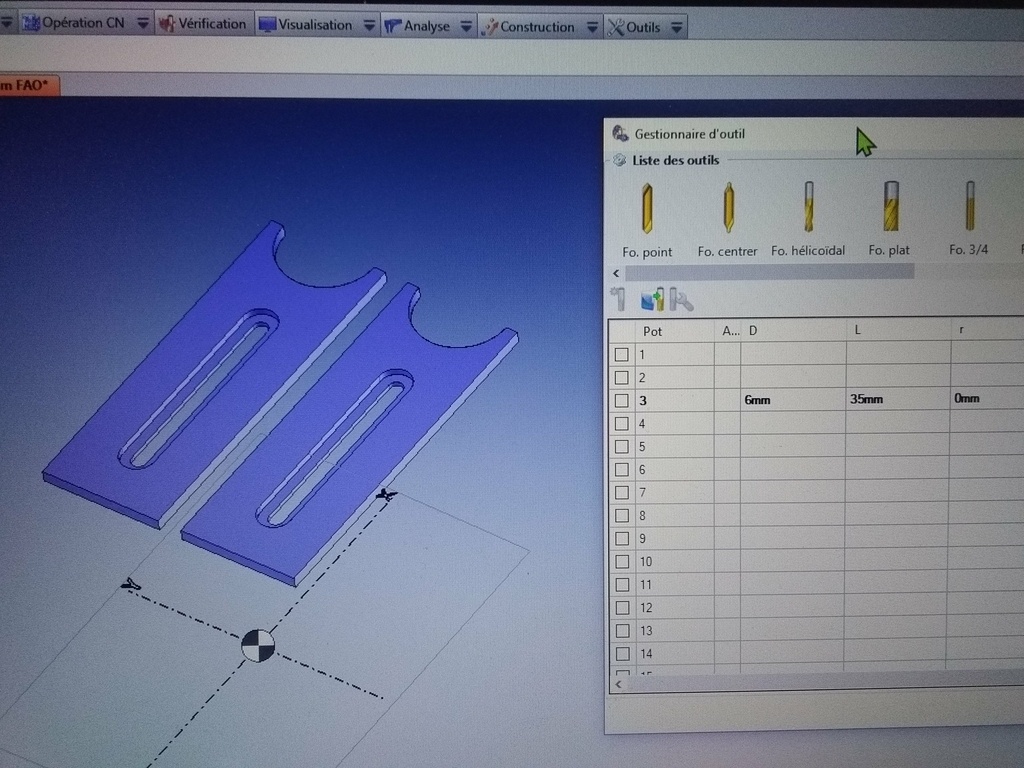Viewport: 1024px width, 768px height.
Task: Switch to the FAO* document tab
Action: [x=27, y=86]
